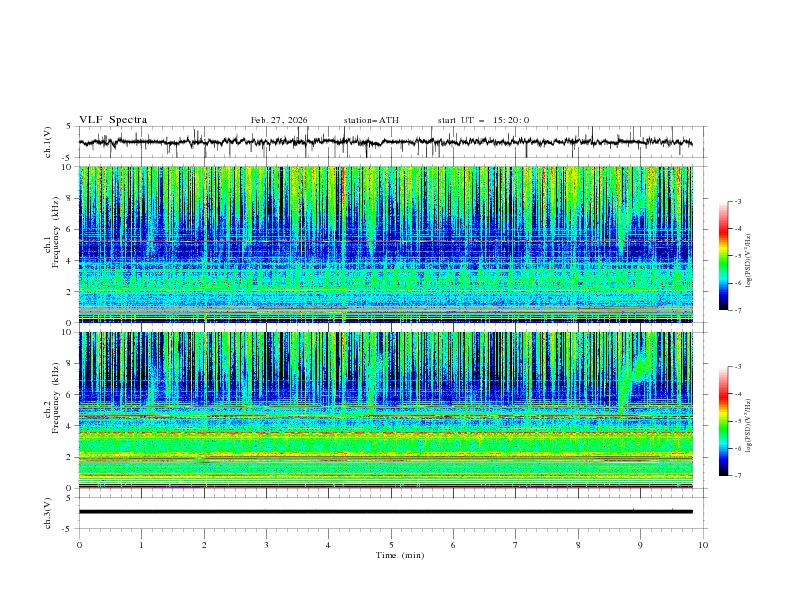Image resolution: width=792 pixels, height=612 pixels.
Task: Click the ch.2 spectrogram color bar
Action: (x=723, y=421)
